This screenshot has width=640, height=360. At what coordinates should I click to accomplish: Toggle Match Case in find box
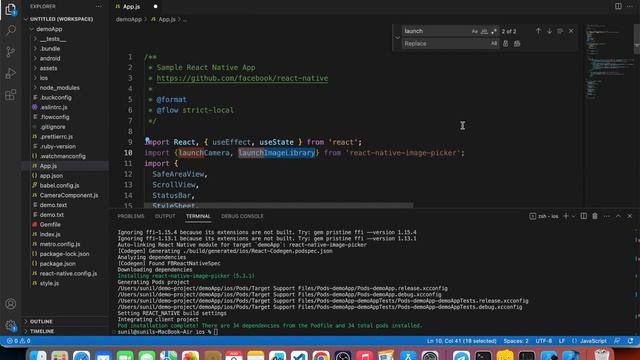[x=474, y=31]
